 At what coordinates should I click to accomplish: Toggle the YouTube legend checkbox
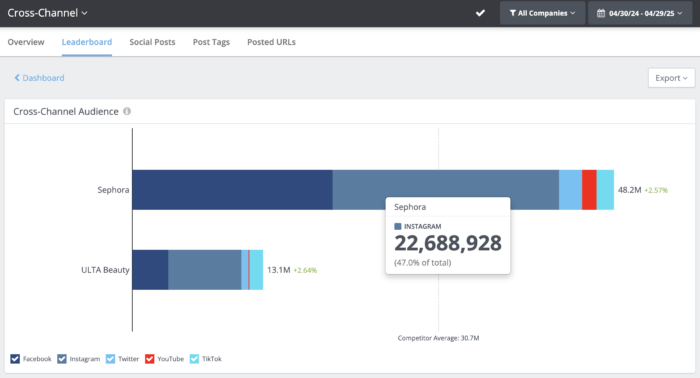point(150,359)
